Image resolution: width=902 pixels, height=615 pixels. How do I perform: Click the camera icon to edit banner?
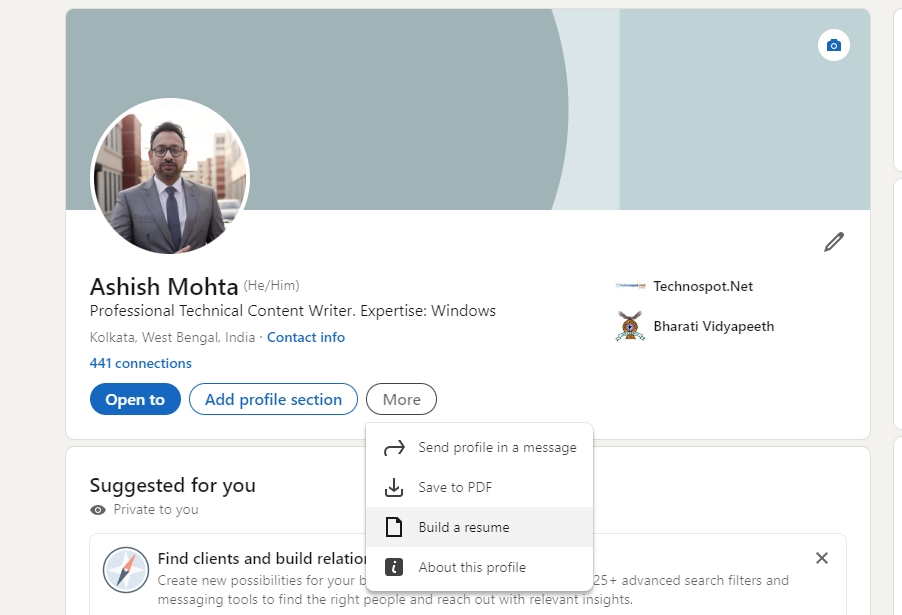(x=833, y=45)
